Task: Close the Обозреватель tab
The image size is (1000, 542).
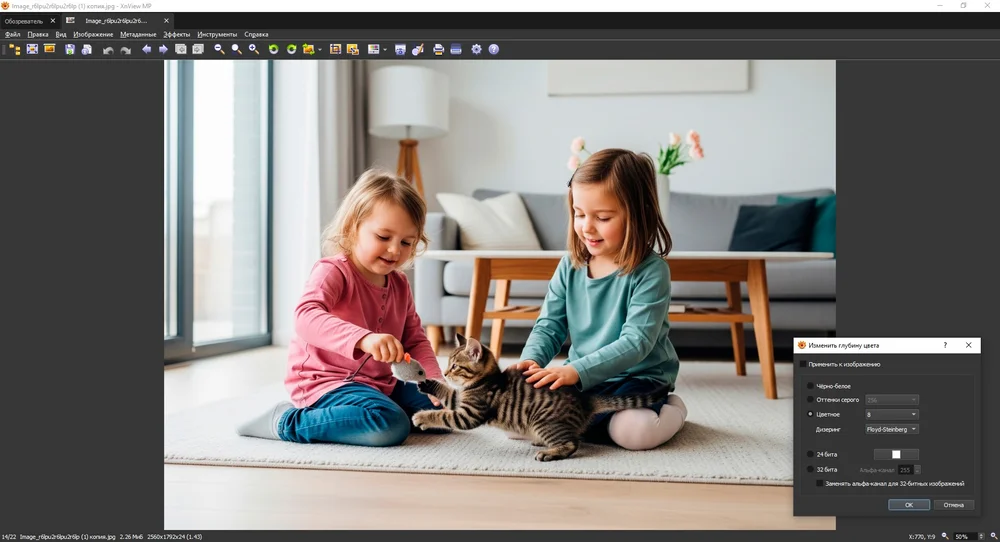Action: [52, 21]
